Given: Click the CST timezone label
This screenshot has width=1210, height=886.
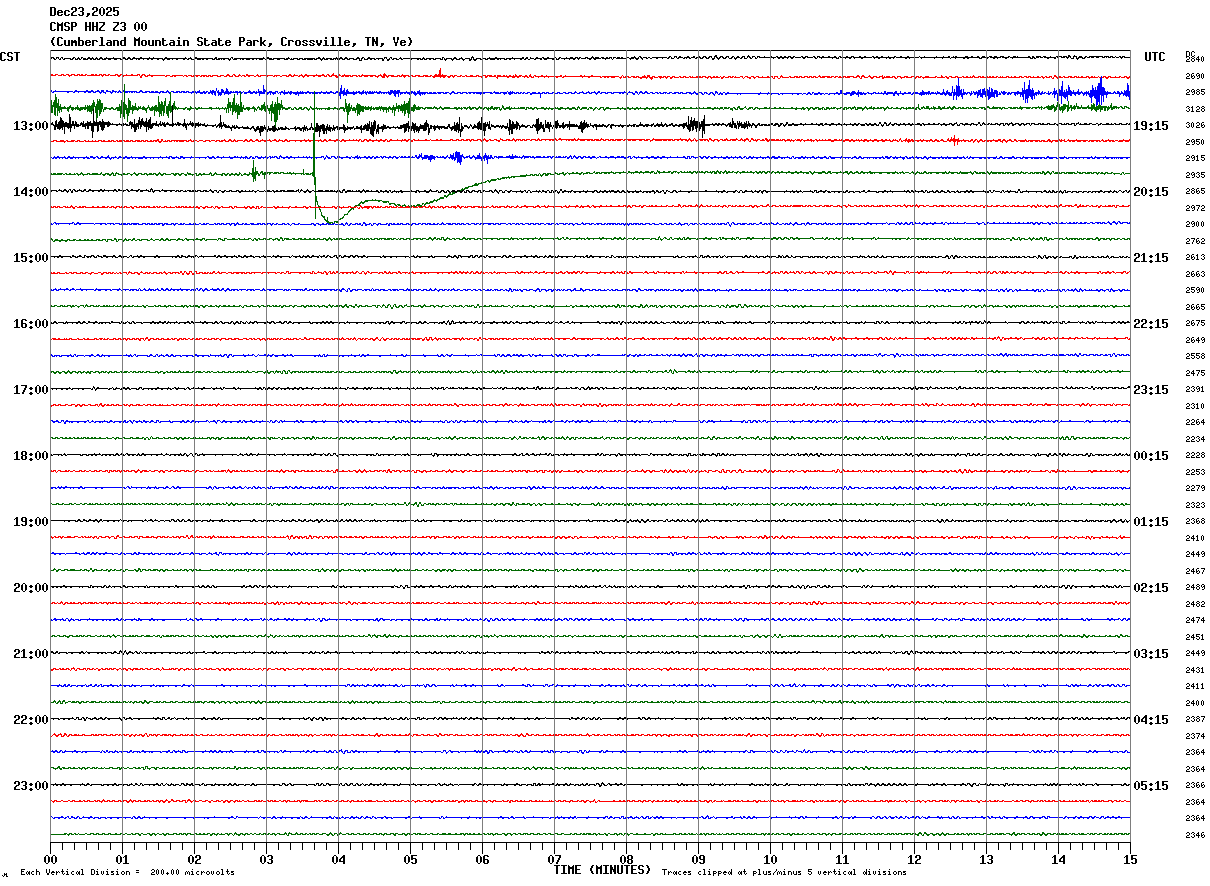Looking at the screenshot, I should tap(10, 57).
